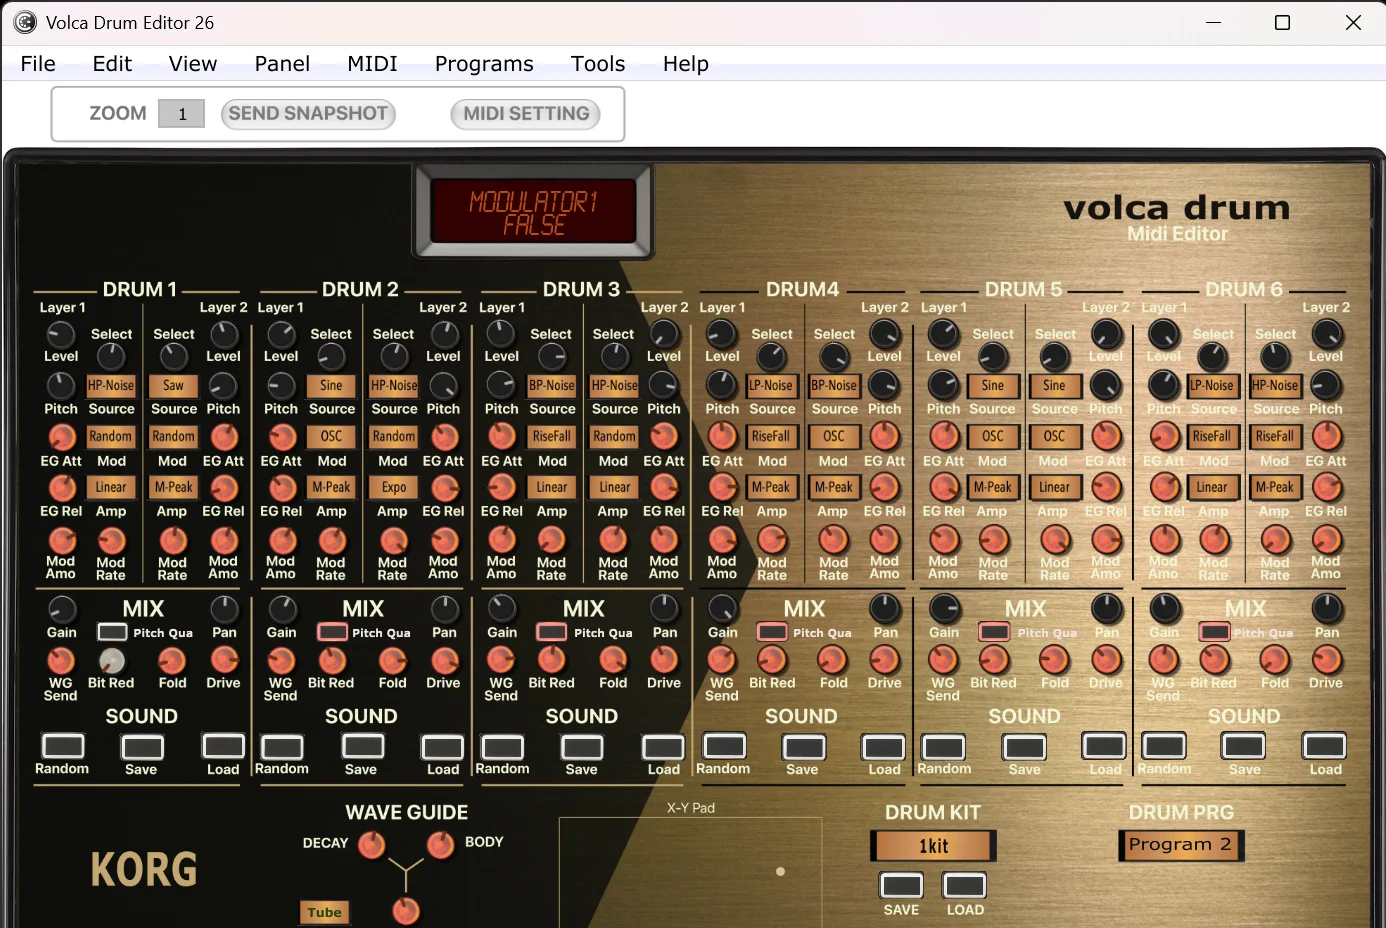1386x928 pixels.
Task: Click the 1kit drum kit name display
Action: pos(933,846)
